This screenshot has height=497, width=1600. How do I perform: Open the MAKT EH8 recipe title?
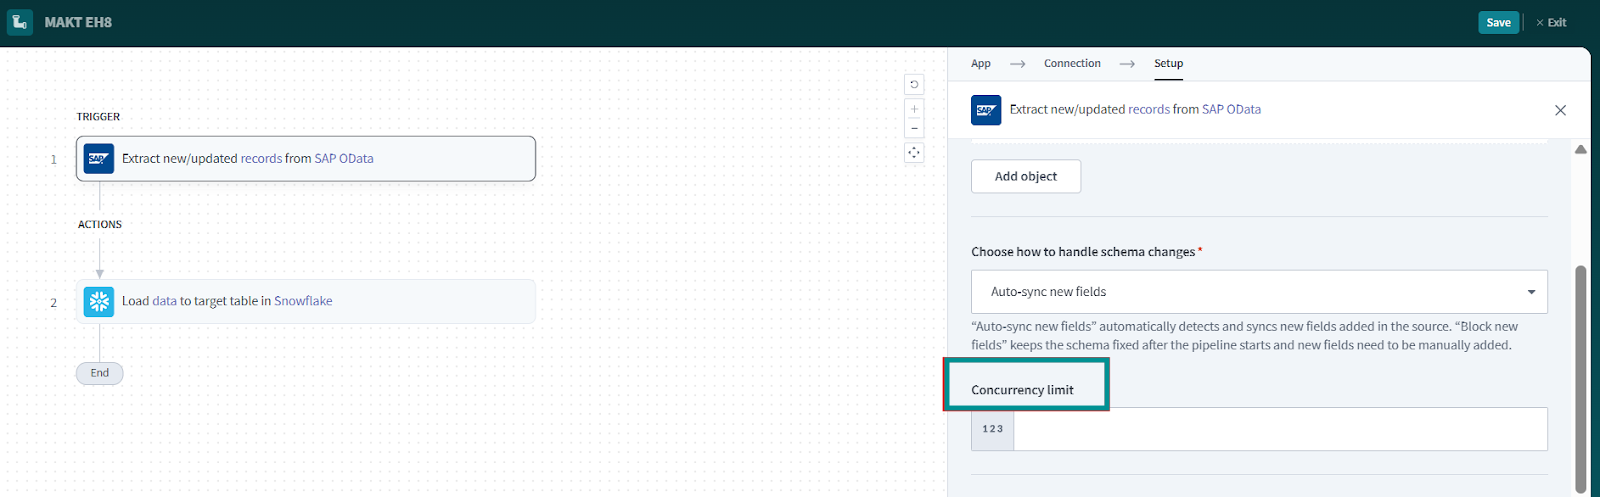coord(78,22)
